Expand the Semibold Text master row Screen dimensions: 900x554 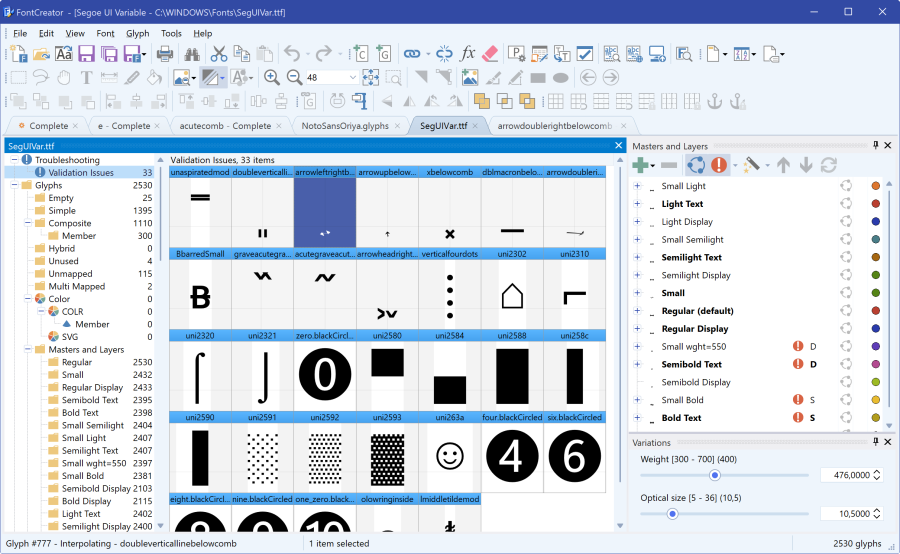pyautogui.click(x=637, y=364)
